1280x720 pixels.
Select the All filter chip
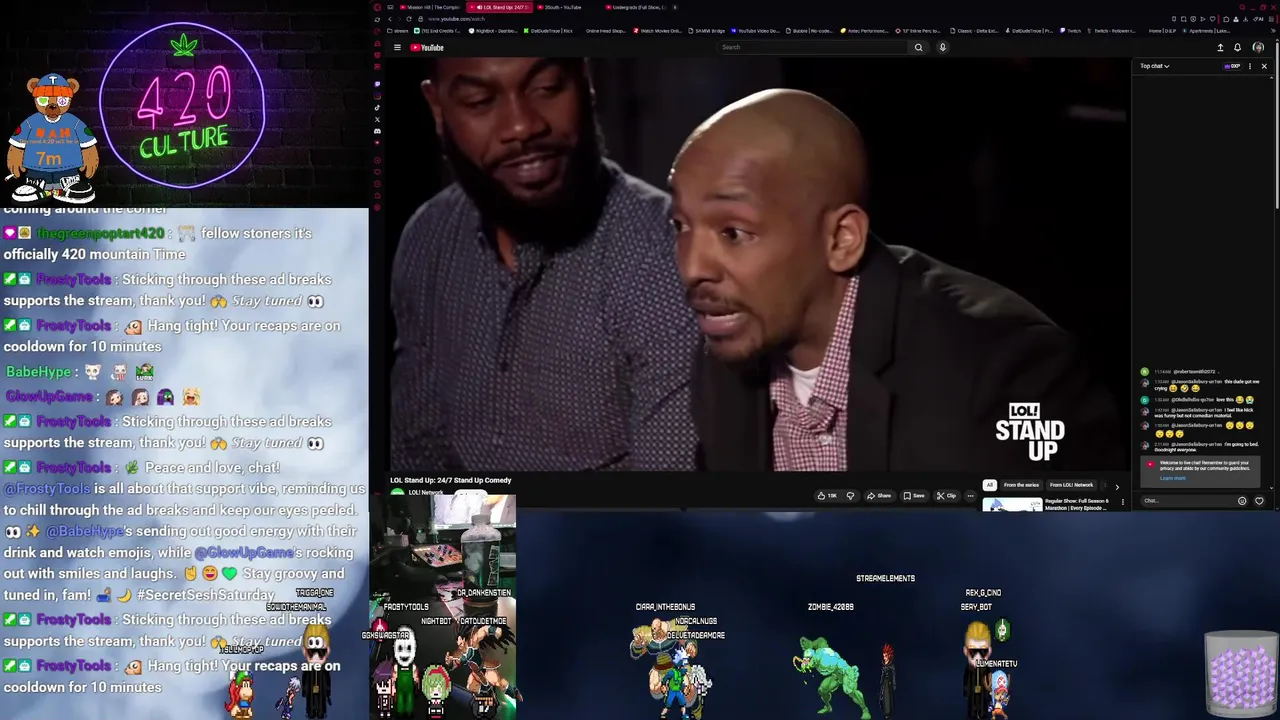point(989,485)
